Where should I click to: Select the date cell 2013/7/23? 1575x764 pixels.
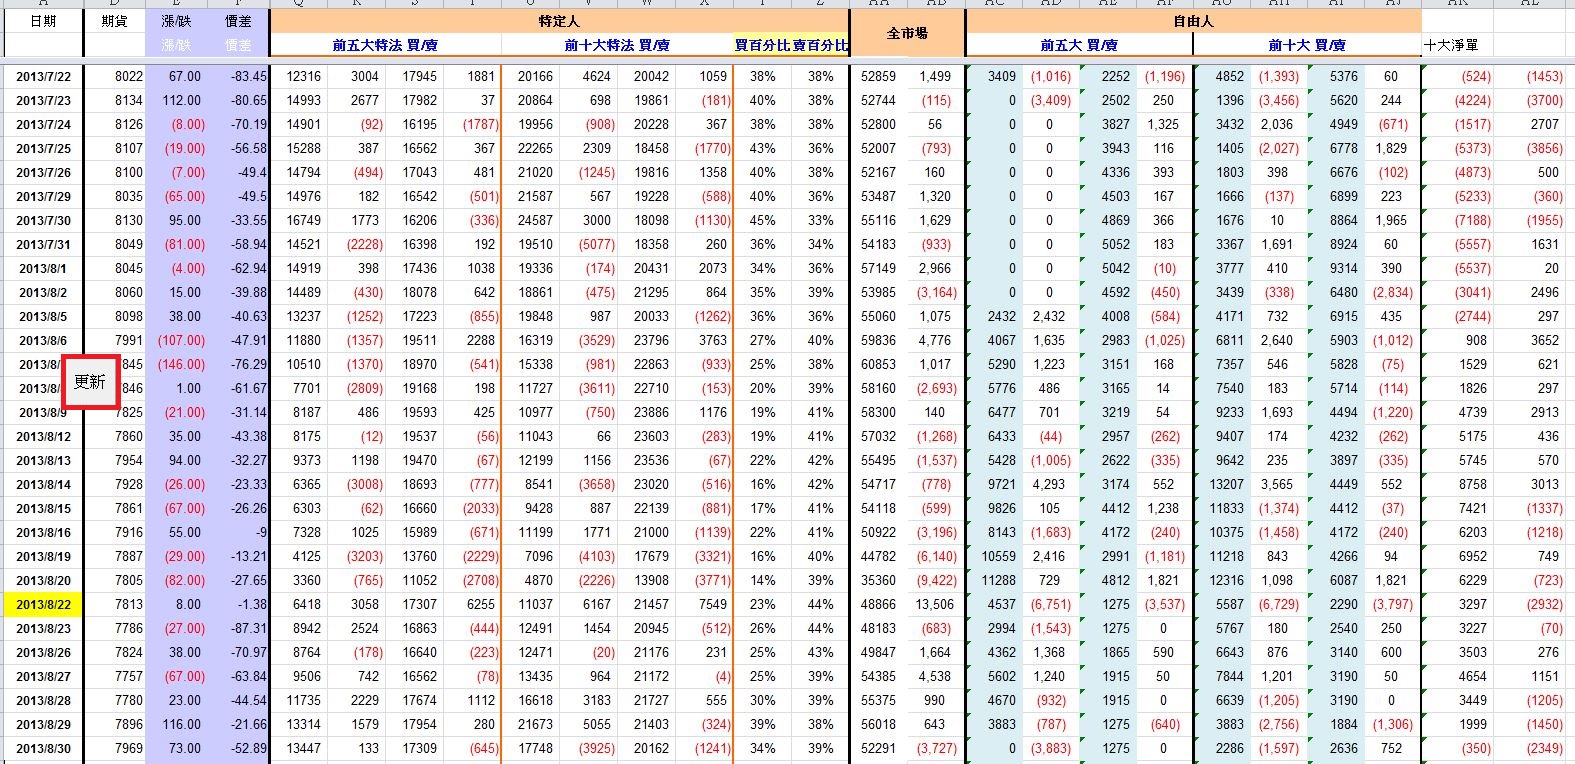pos(43,100)
